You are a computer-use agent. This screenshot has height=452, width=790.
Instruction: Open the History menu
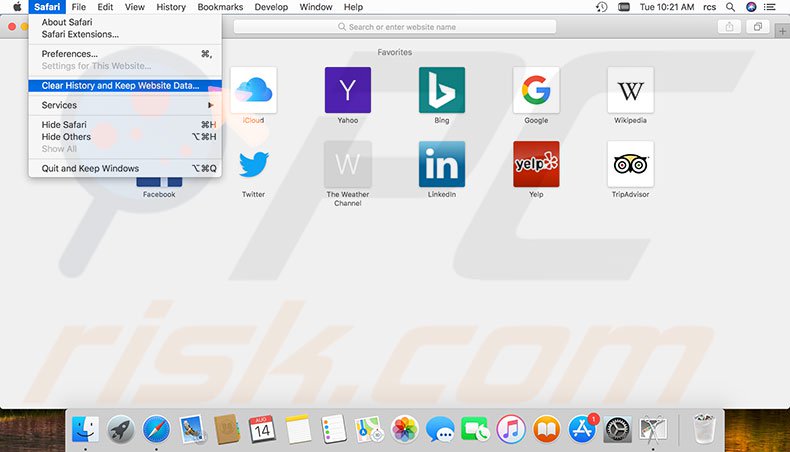[171, 7]
